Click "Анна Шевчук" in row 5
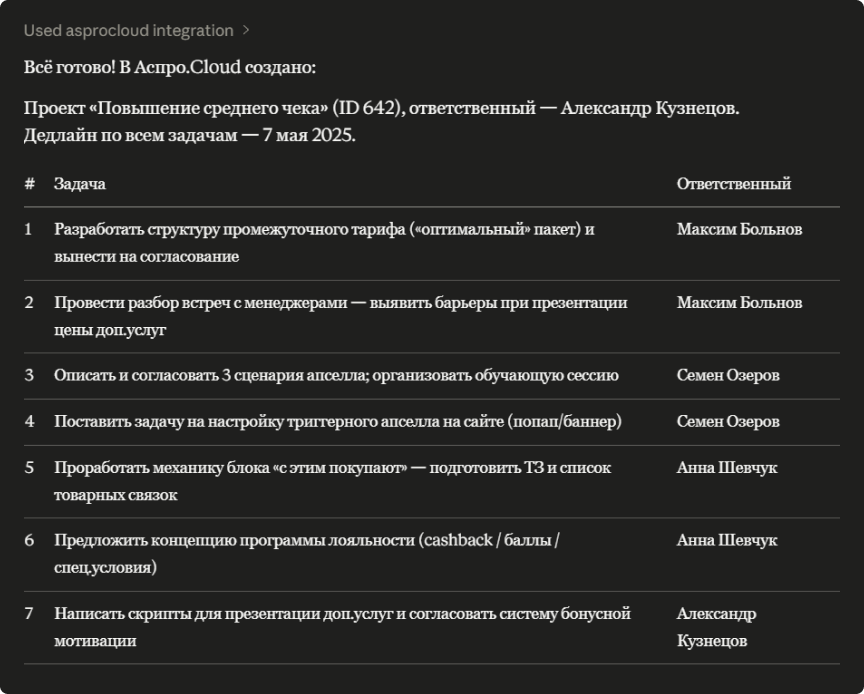Image resolution: width=864 pixels, height=694 pixels. (x=726, y=467)
